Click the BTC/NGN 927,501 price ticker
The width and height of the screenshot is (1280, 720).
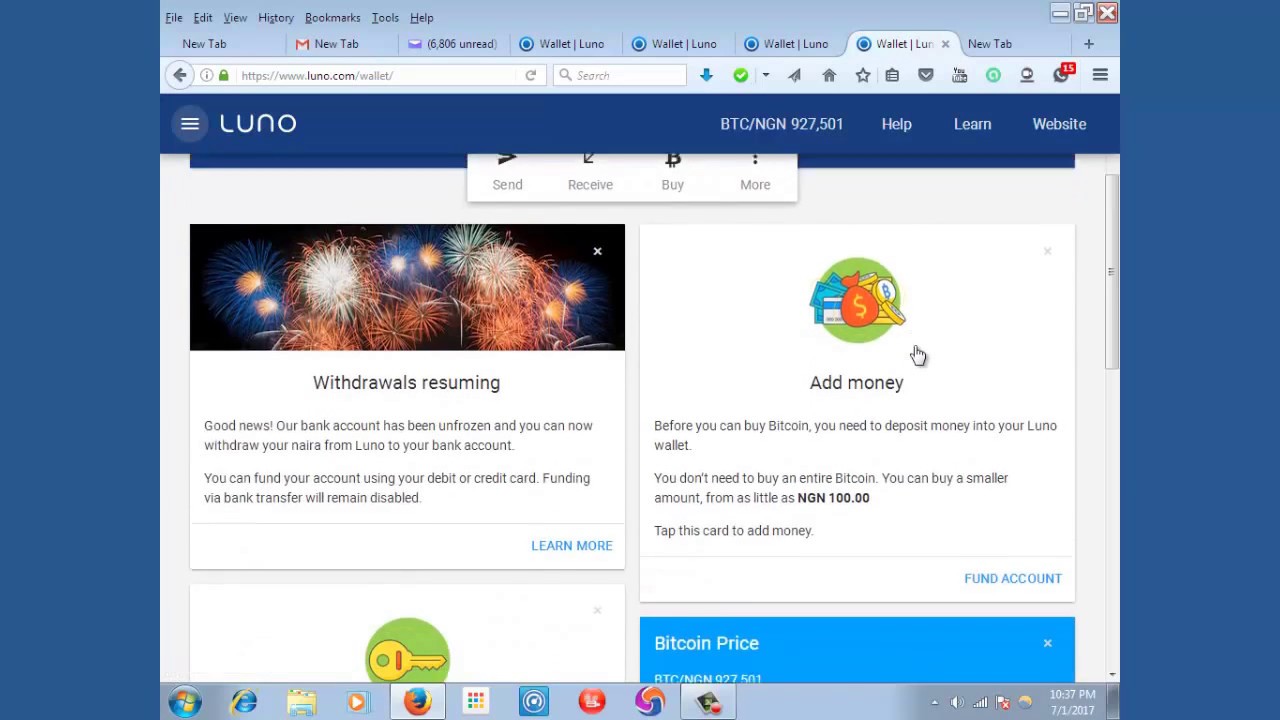coord(782,124)
